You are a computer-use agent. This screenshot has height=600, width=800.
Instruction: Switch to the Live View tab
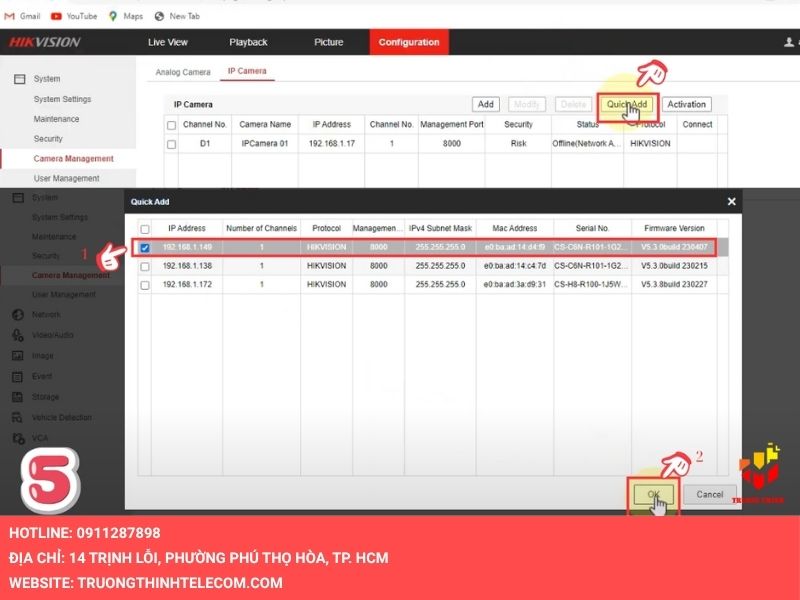168,42
